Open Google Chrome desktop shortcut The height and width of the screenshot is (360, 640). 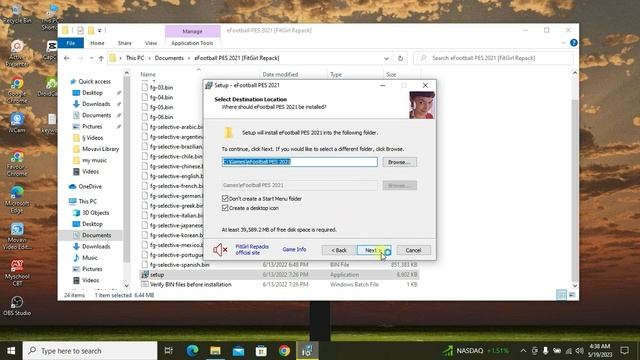click(x=17, y=90)
